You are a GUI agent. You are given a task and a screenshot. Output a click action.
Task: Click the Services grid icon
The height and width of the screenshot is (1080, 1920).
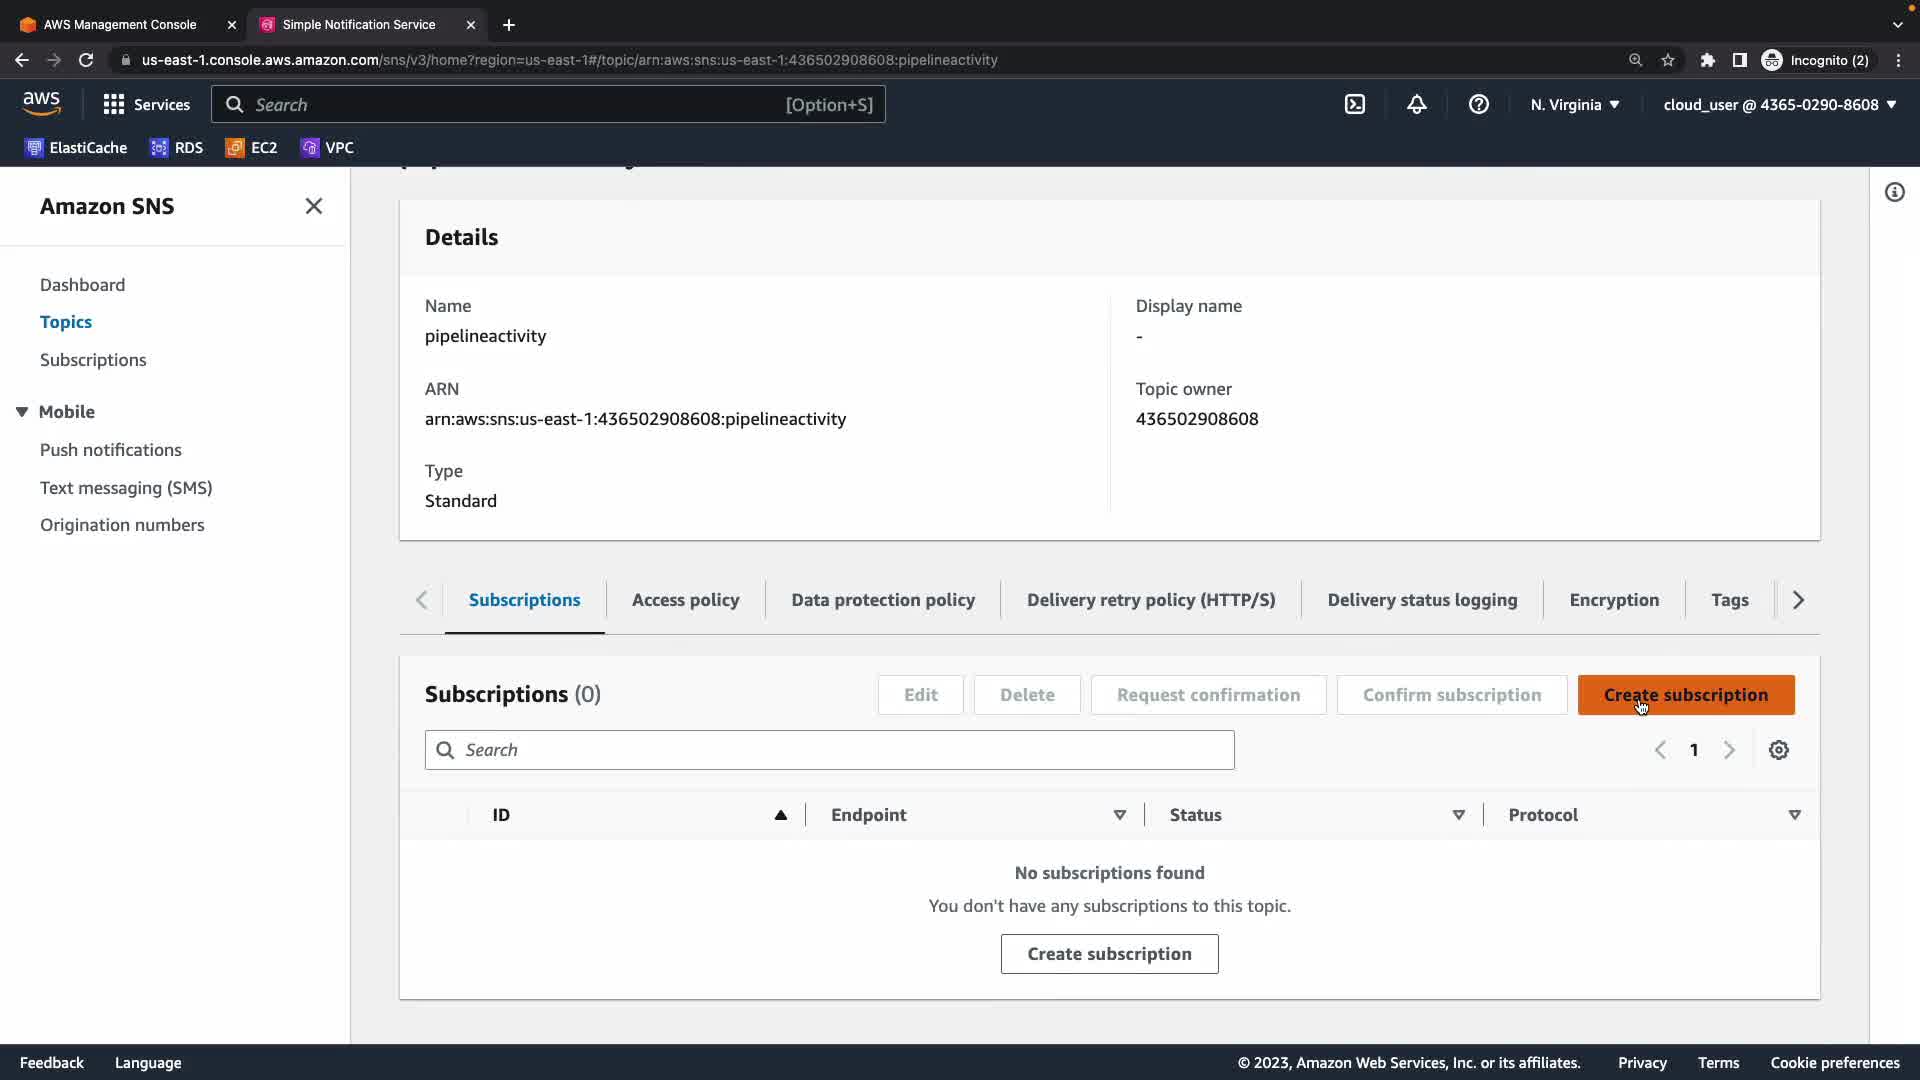pos(114,105)
